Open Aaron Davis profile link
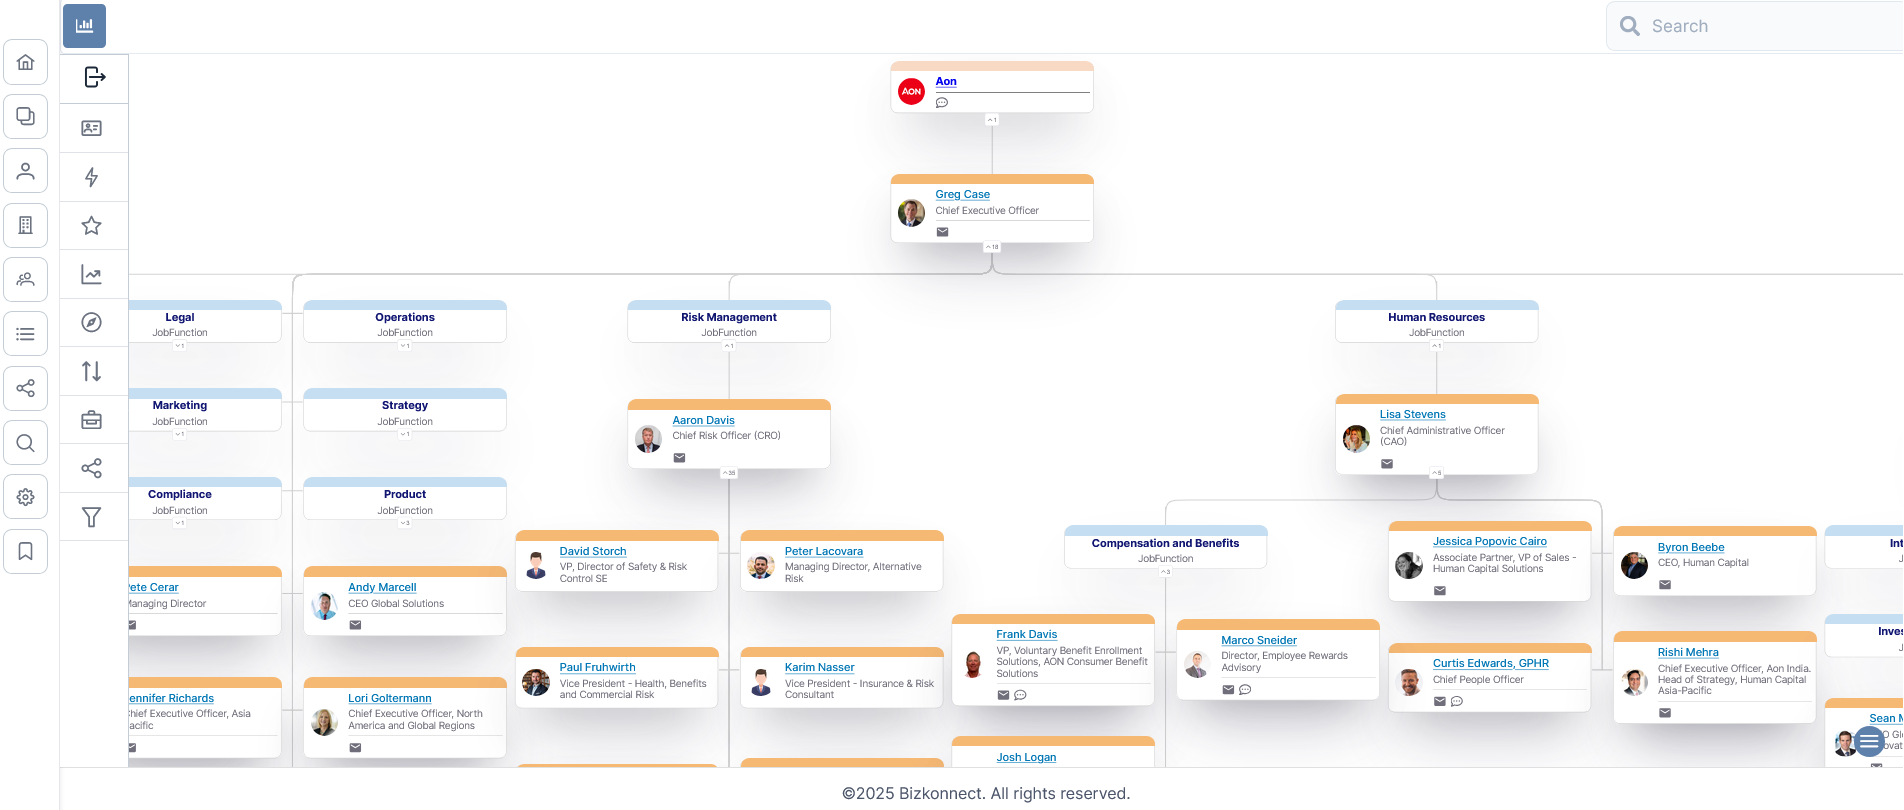 pyautogui.click(x=703, y=420)
